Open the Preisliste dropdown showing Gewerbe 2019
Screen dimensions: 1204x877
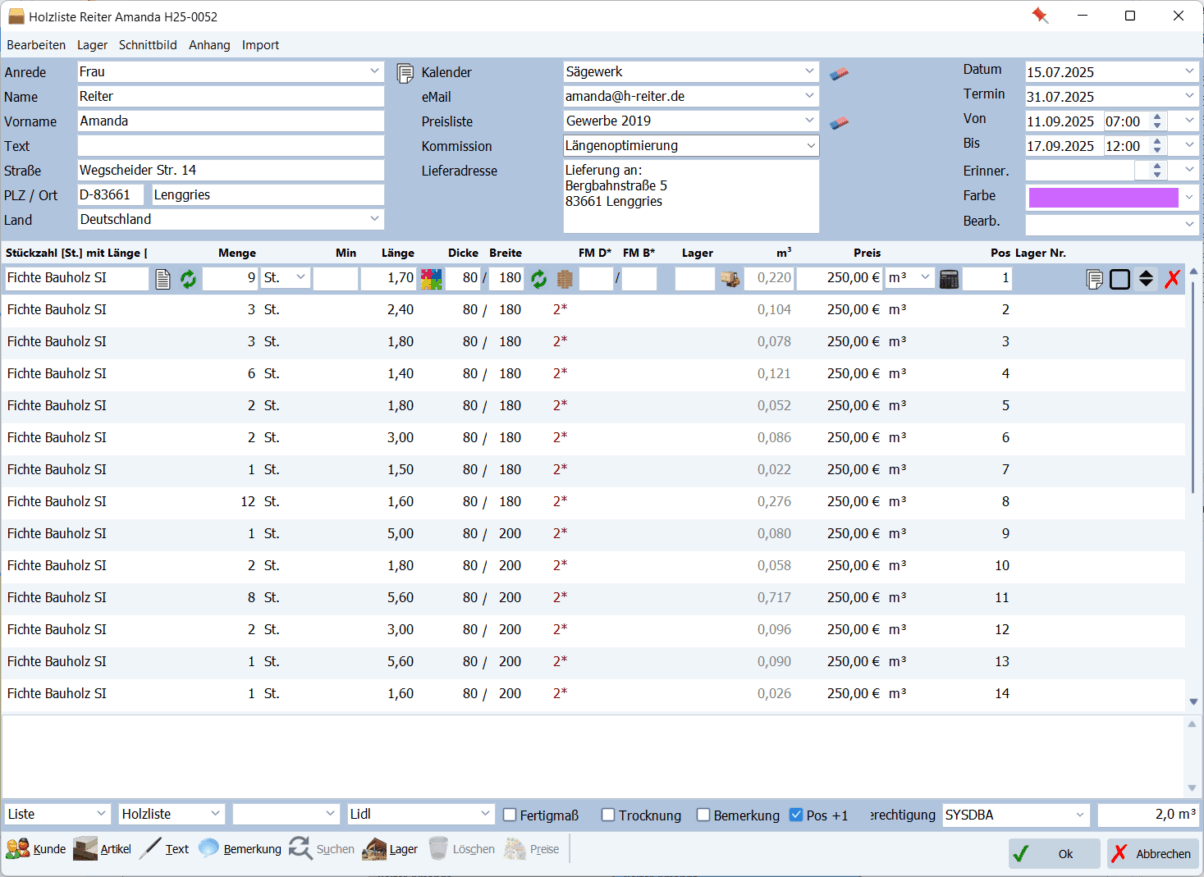pos(810,121)
